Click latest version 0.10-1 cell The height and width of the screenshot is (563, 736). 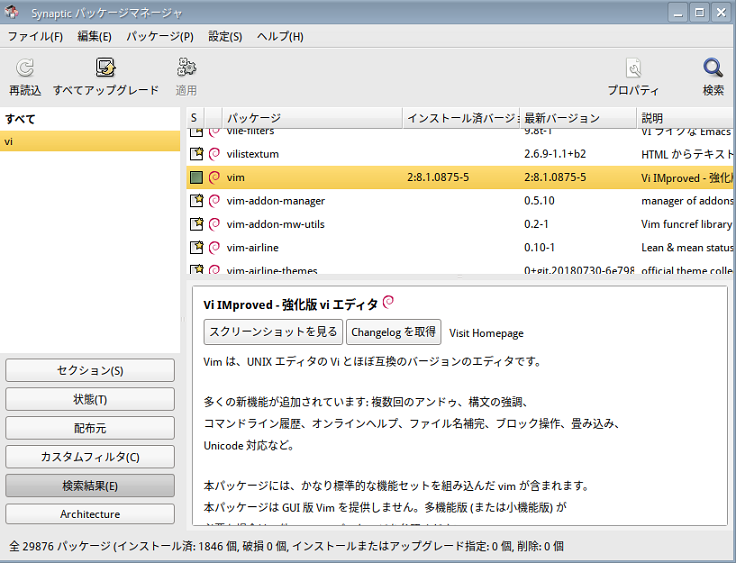539,247
